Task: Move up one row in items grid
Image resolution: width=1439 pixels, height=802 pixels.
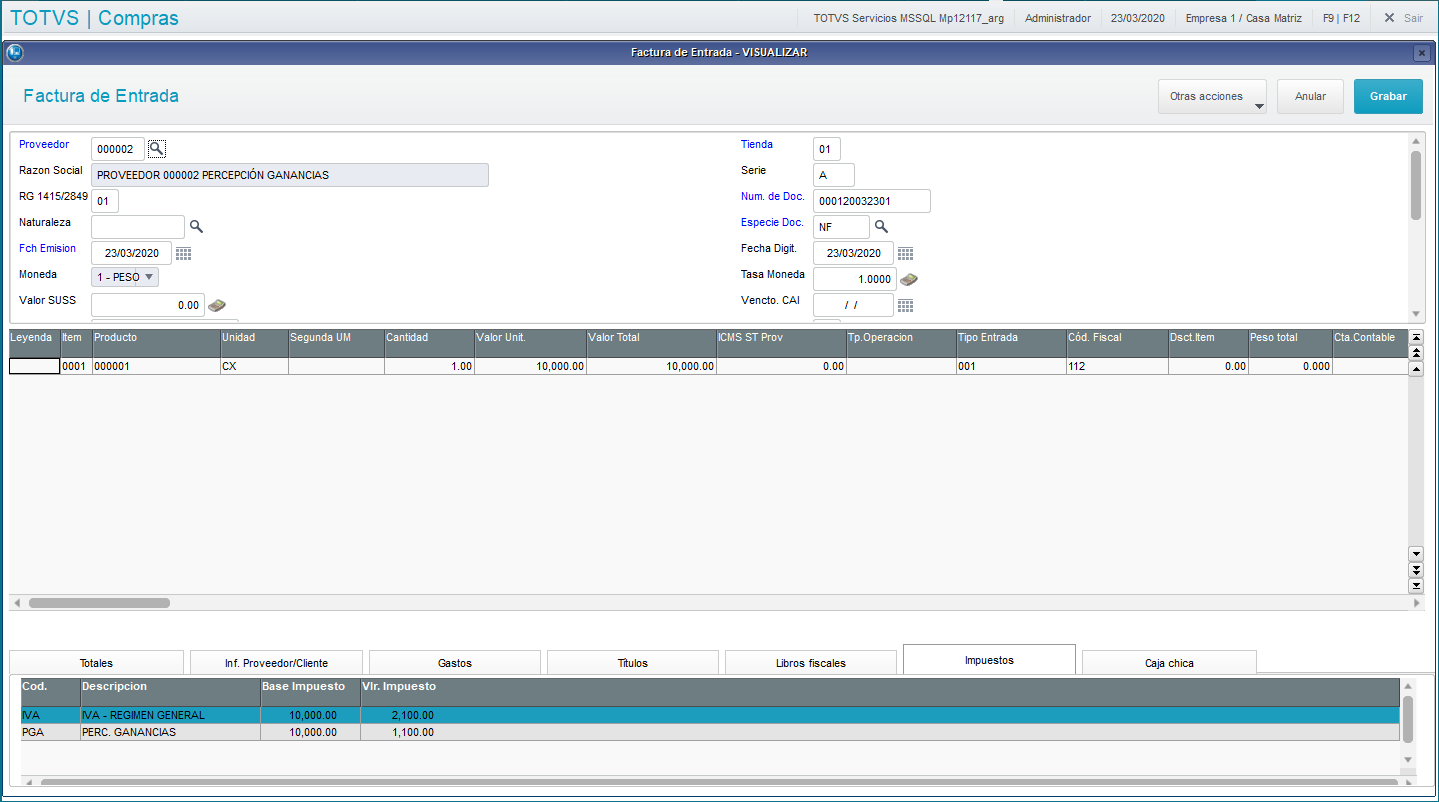Action: (x=1416, y=370)
